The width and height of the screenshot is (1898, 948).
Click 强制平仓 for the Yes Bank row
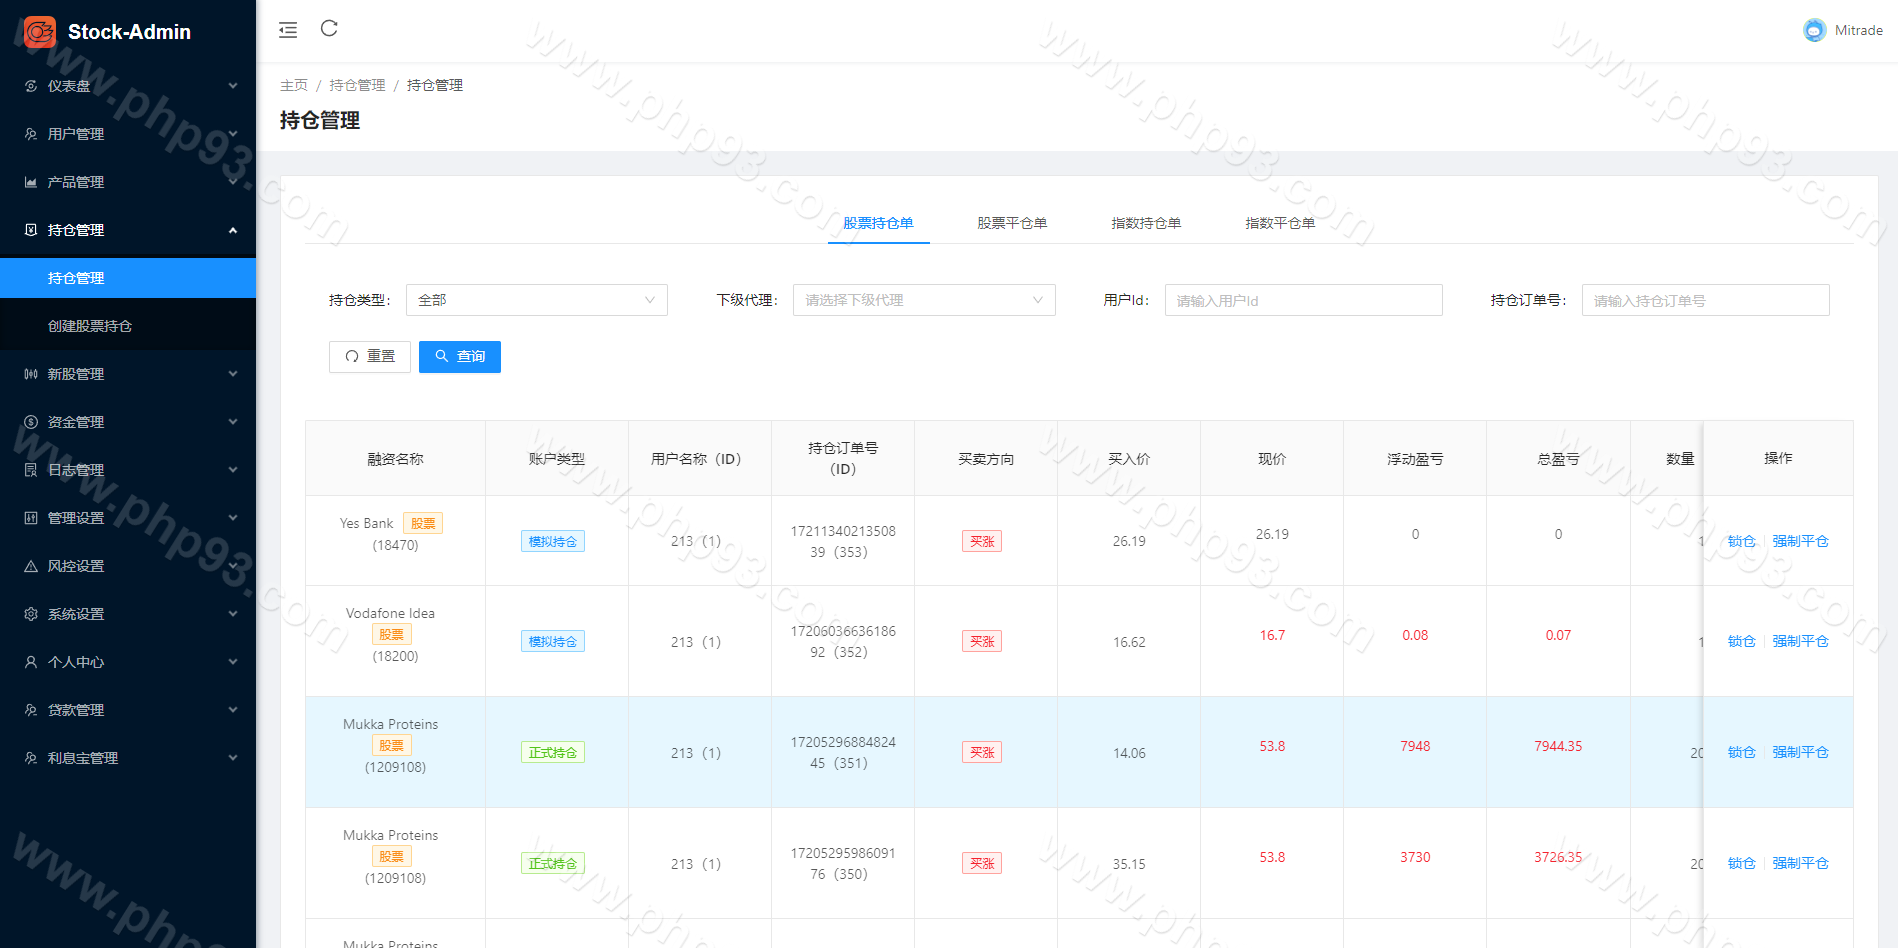[1800, 541]
